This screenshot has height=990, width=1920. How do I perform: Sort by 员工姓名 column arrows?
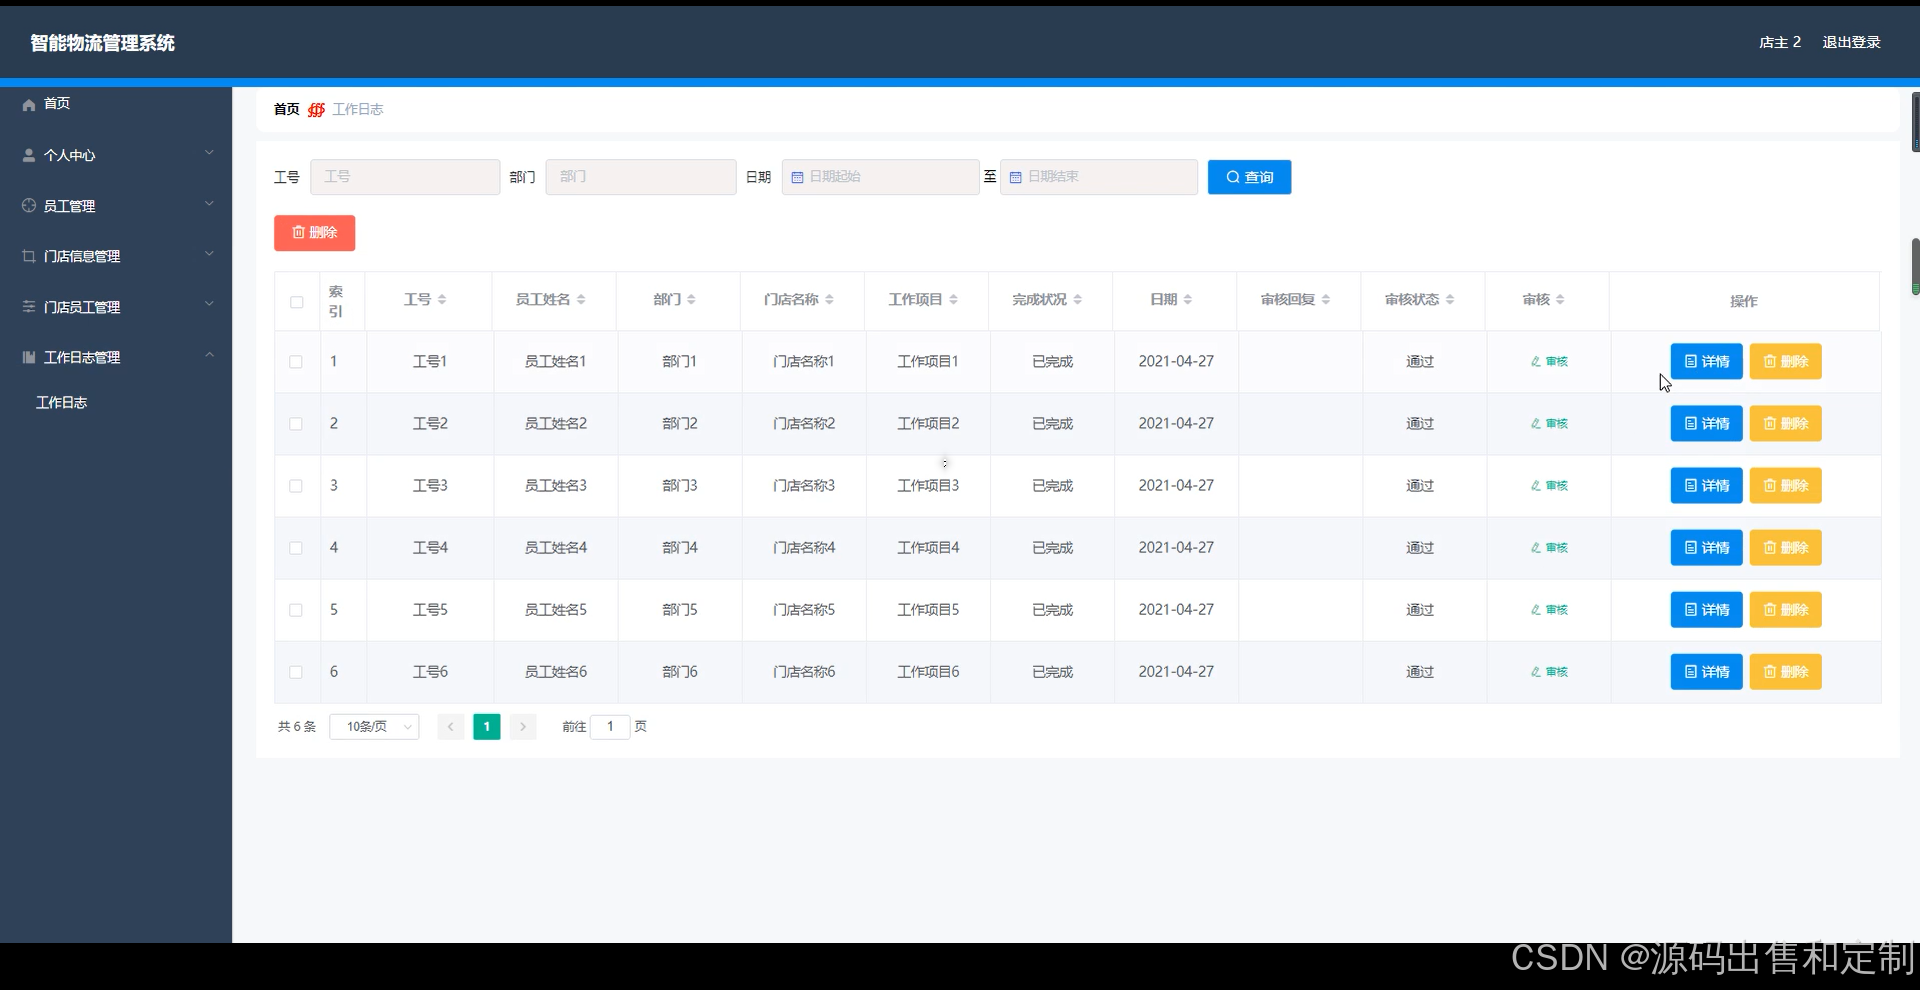(x=581, y=300)
